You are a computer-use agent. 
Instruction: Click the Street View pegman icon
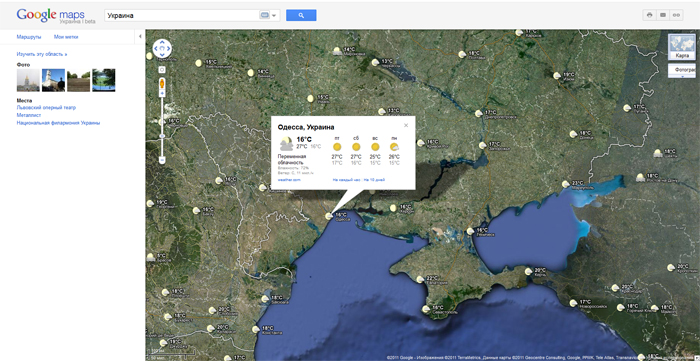[x=162, y=83]
